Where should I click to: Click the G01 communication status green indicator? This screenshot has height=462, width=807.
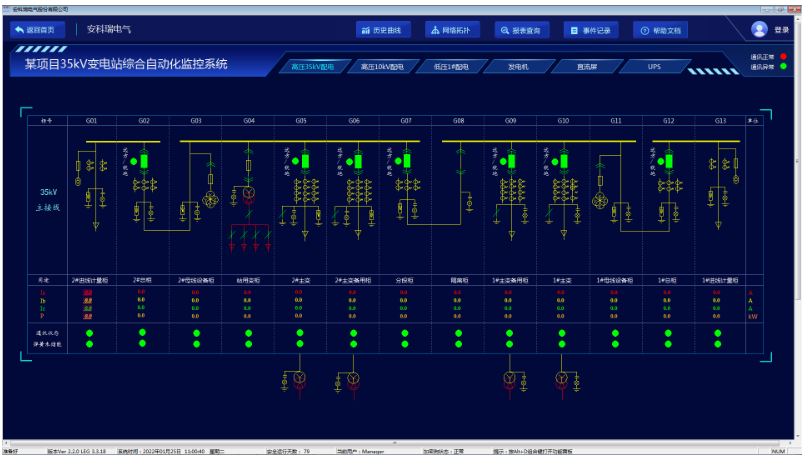pyautogui.click(x=90, y=332)
